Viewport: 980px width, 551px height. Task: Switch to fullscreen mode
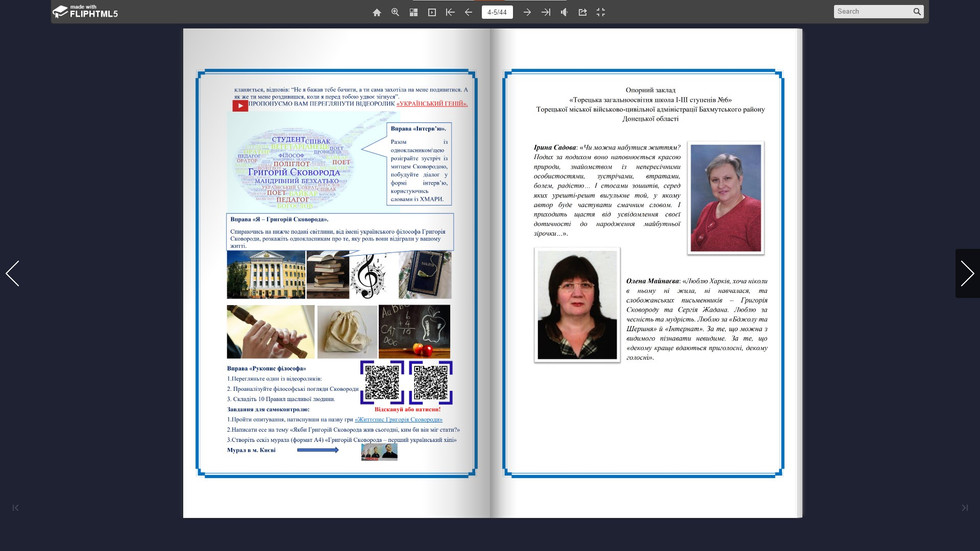coord(601,12)
